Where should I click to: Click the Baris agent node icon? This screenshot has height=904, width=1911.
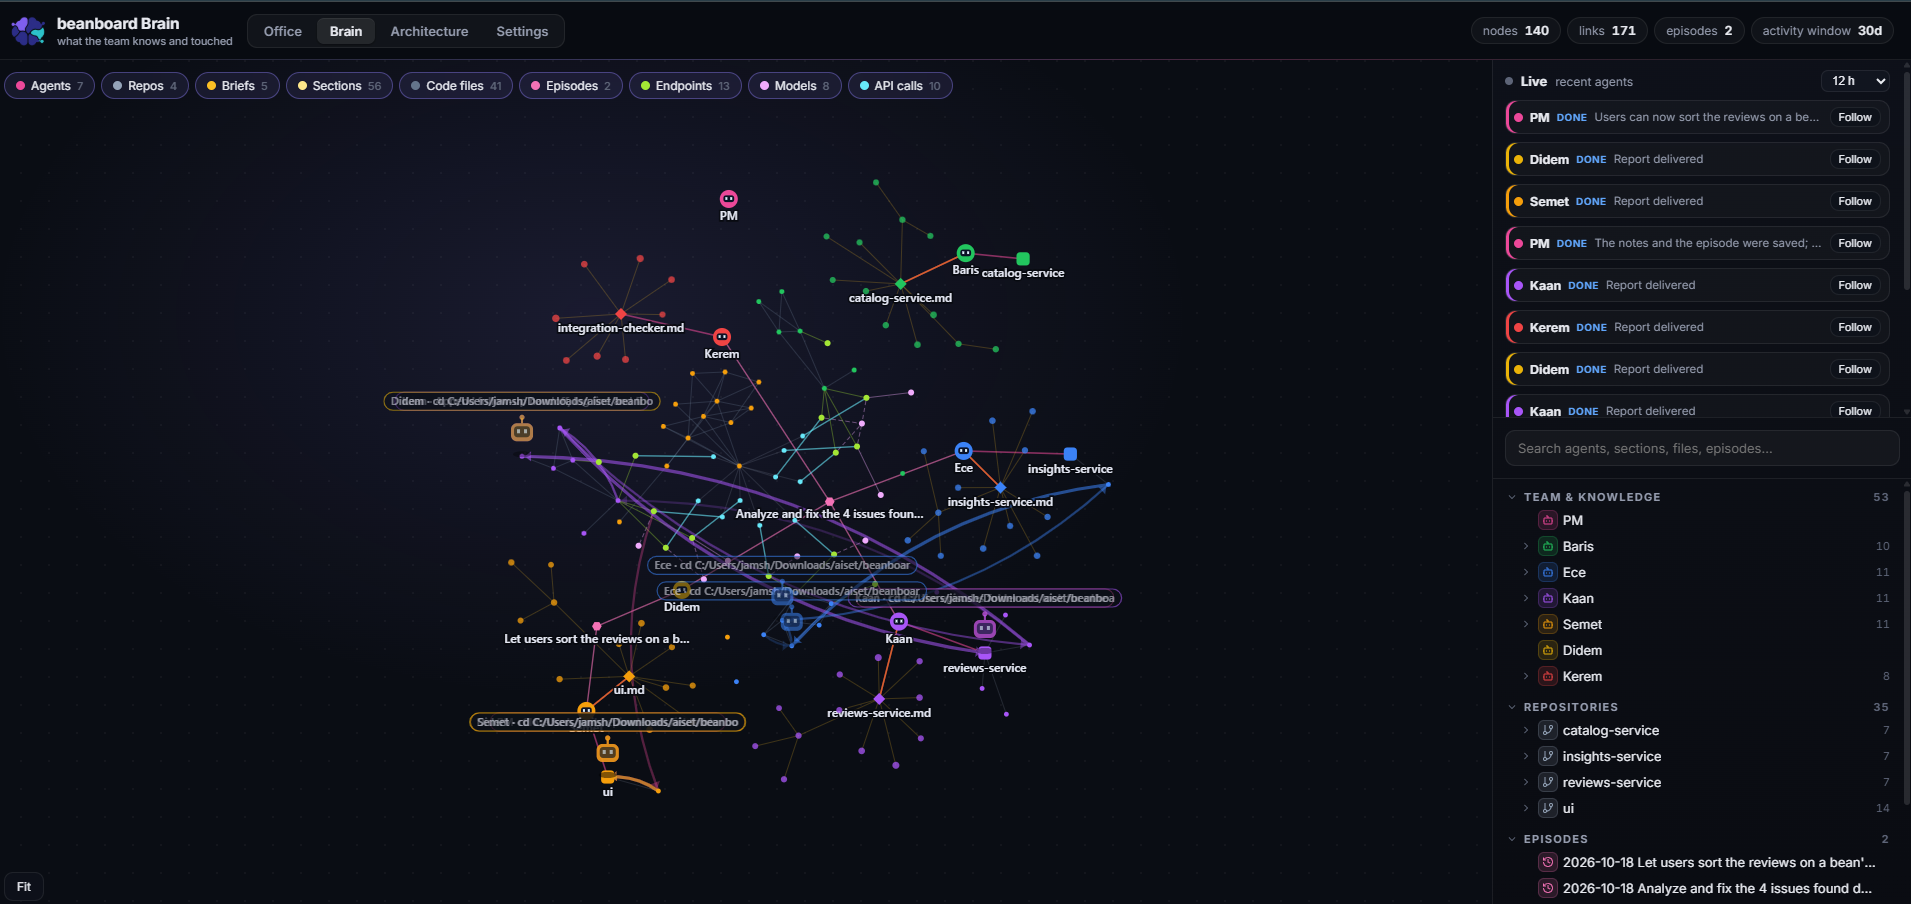tap(965, 253)
